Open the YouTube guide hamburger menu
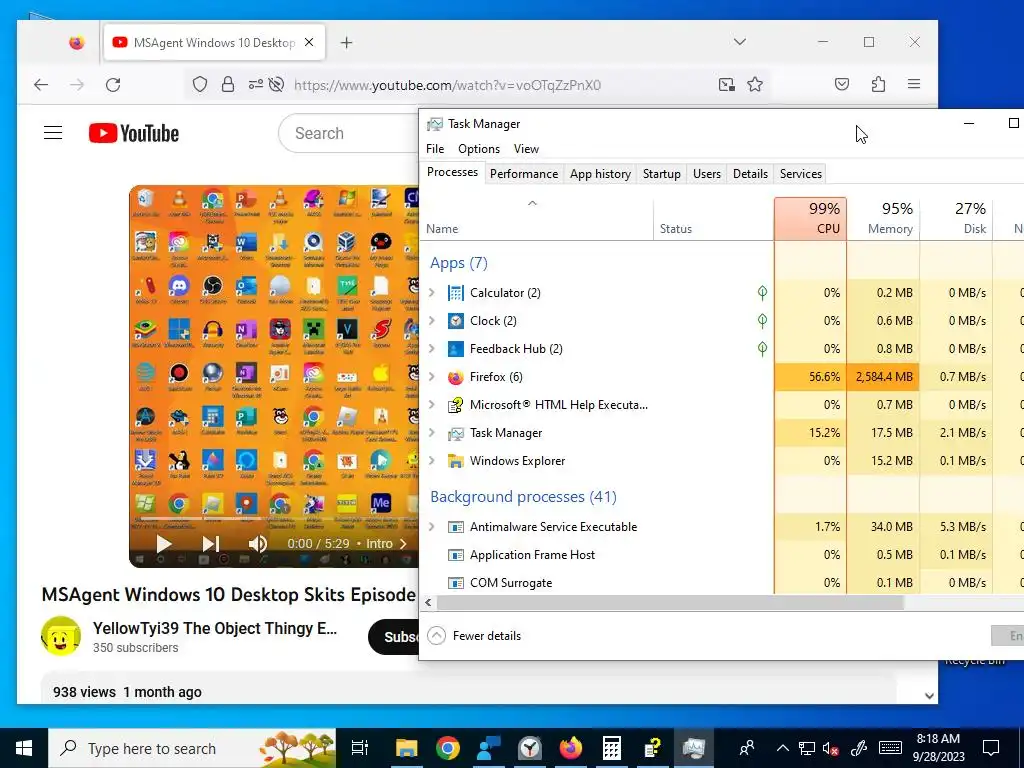This screenshot has width=1024, height=768. tap(53, 133)
